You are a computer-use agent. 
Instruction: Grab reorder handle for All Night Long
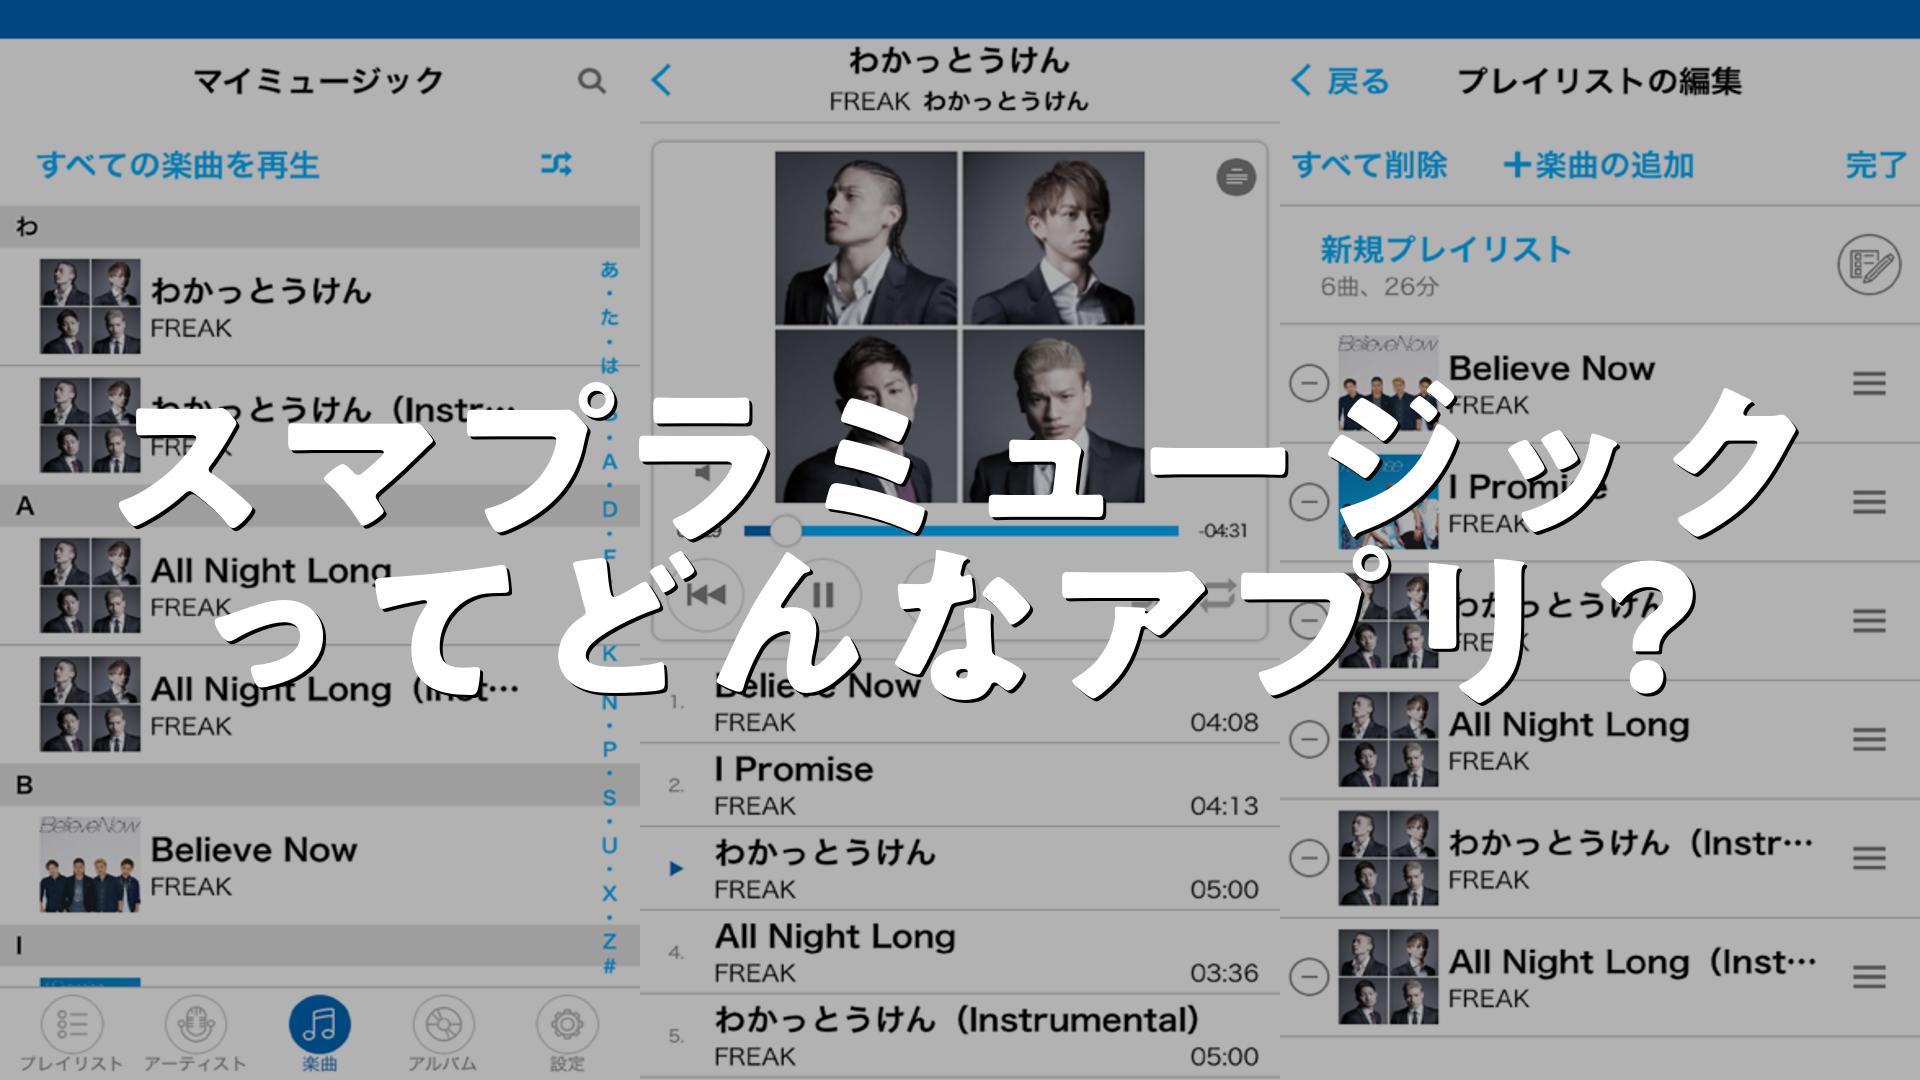(x=1869, y=739)
